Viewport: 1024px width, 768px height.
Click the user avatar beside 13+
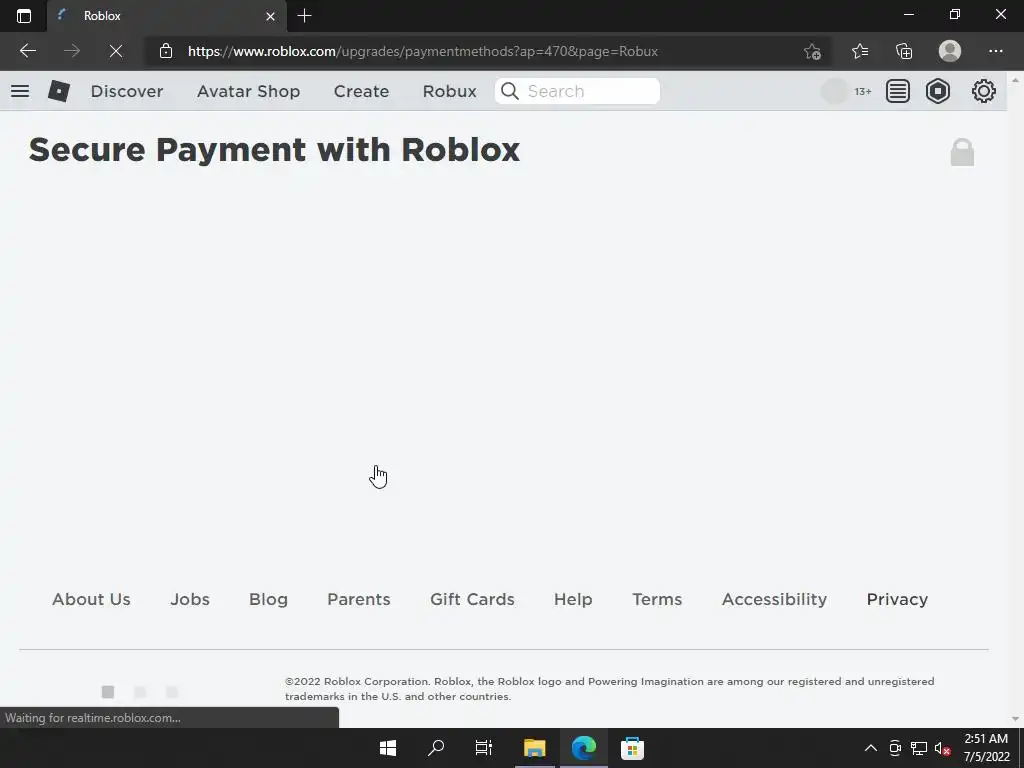835,91
